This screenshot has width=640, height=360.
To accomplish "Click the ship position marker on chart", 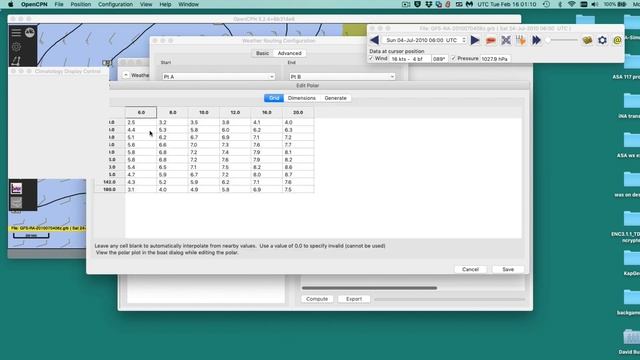I will pyautogui.click(x=107, y=63).
